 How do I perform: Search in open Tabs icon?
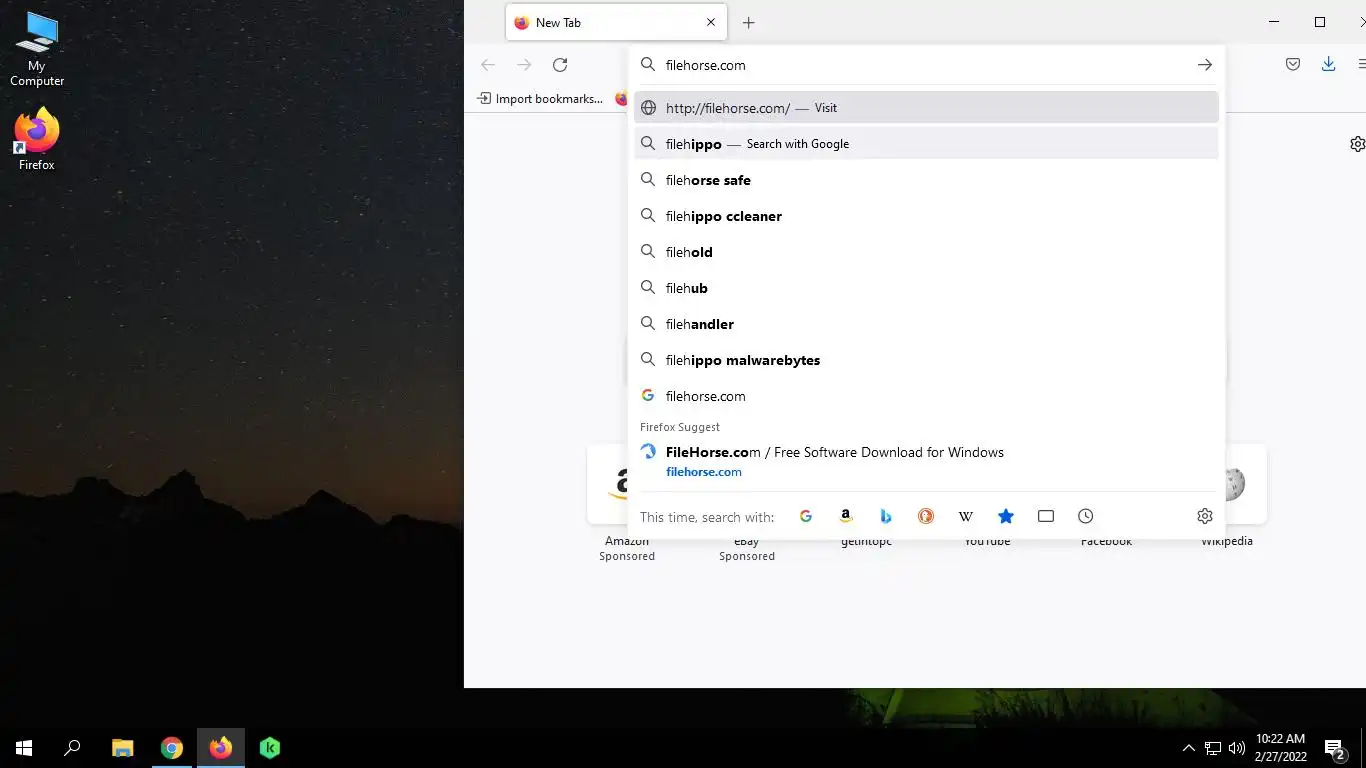coord(1046,516)
